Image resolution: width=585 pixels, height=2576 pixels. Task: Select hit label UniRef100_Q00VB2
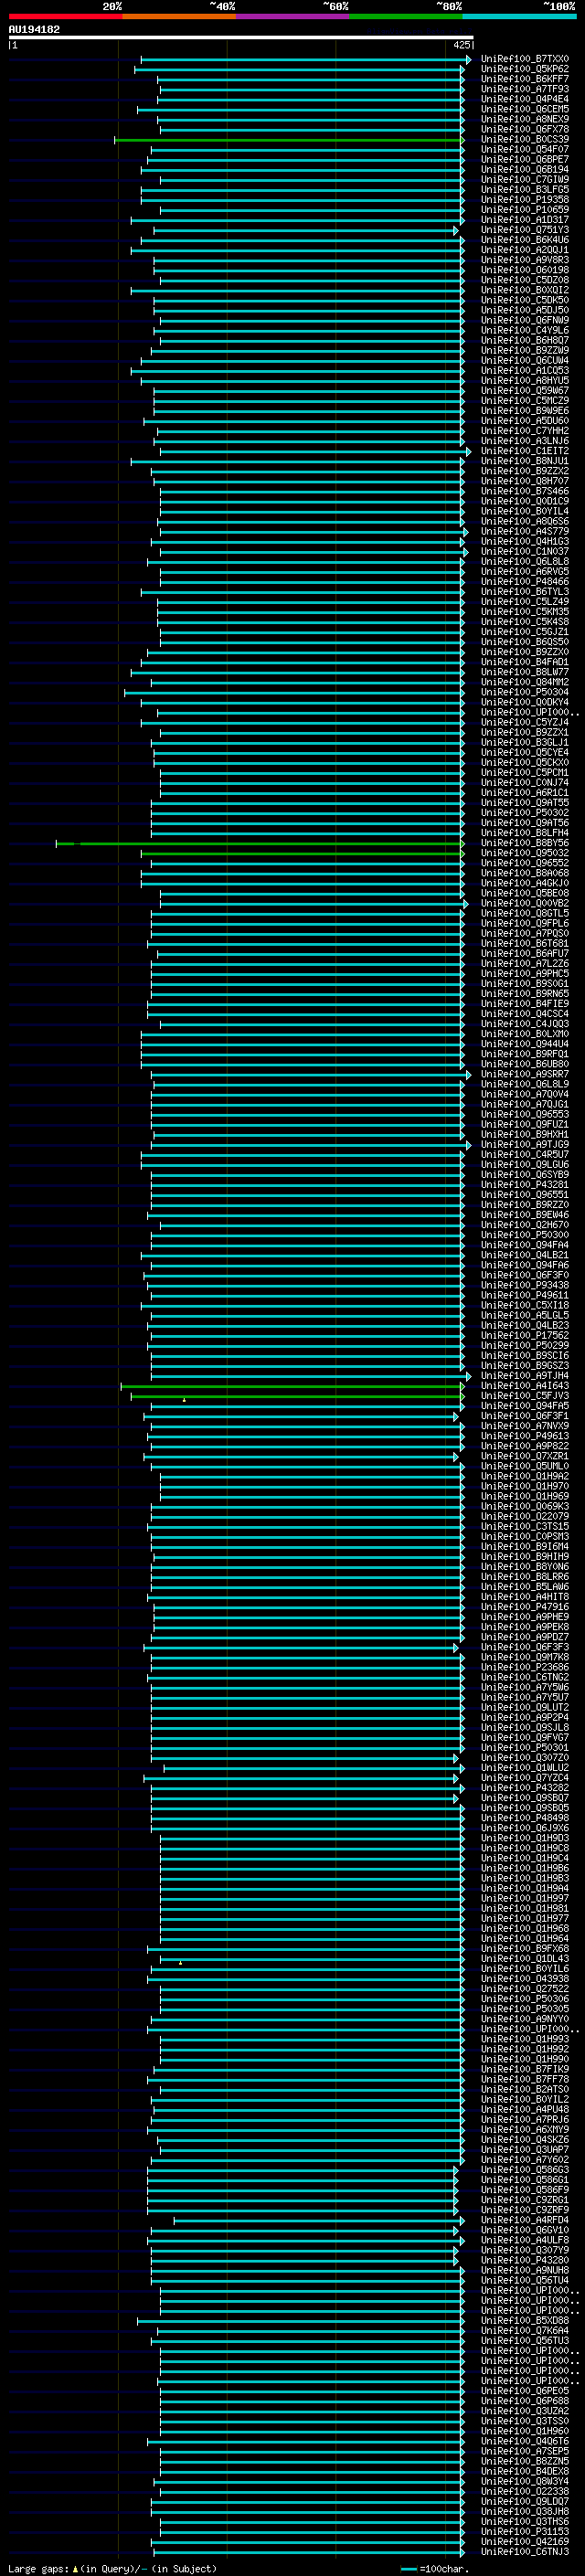pyautogui.click(x=524, y=903)
